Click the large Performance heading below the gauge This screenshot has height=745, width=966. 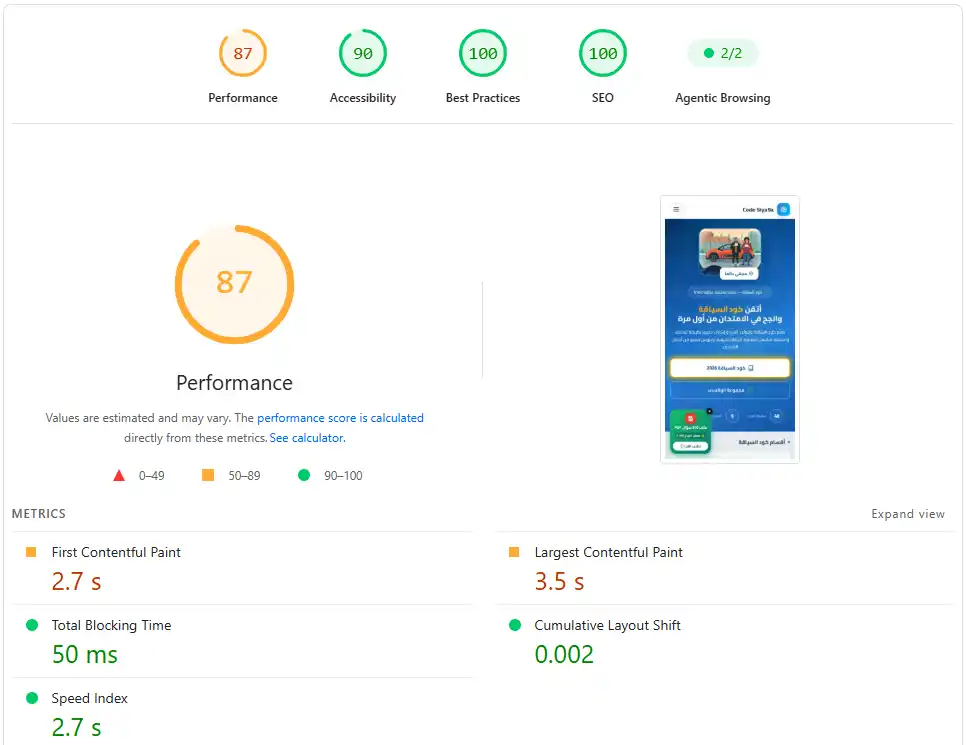(234, 383)
